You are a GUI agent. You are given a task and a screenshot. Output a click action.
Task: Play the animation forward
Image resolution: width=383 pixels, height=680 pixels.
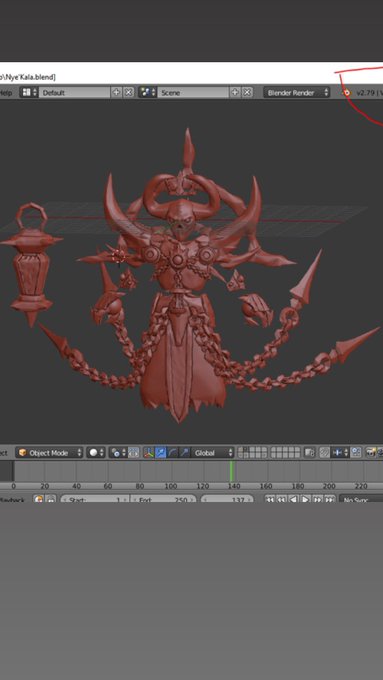point(306,500)
